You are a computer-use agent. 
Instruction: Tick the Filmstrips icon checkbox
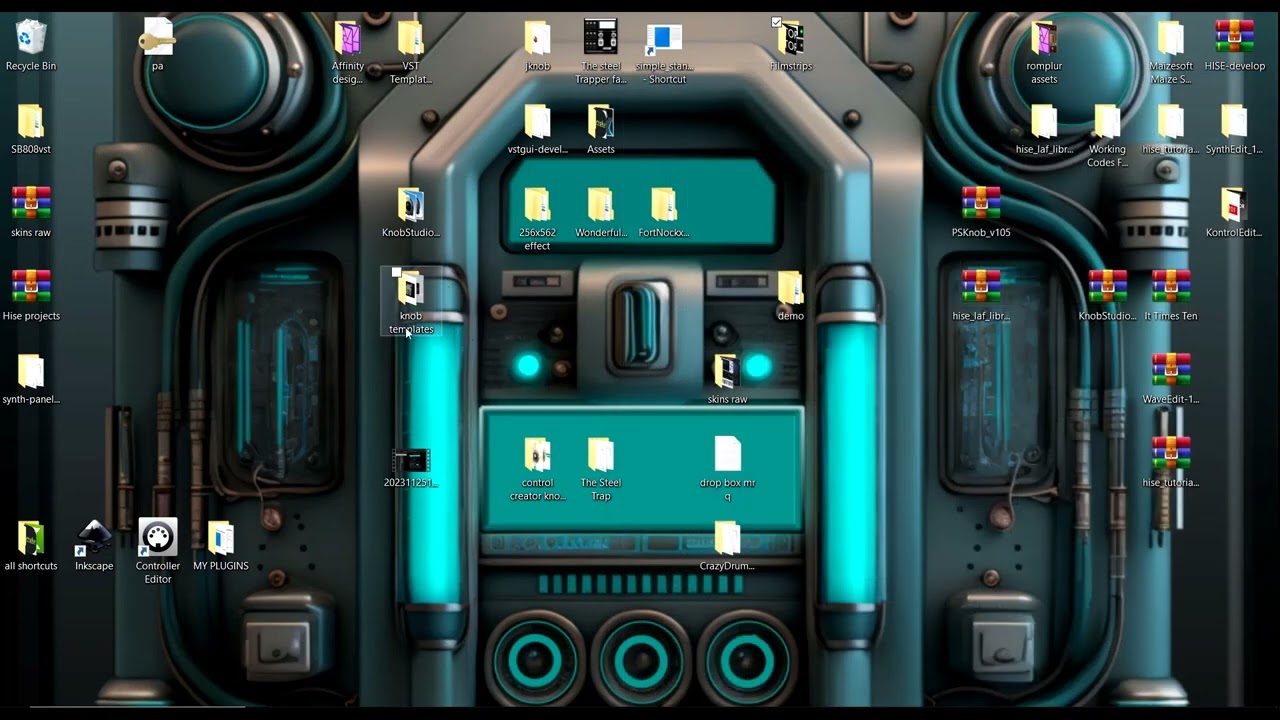777,22
